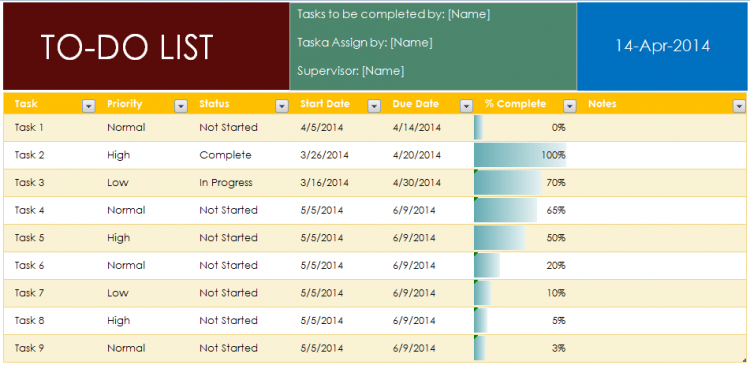Viewport: 750px width, 365px height.
Task: Click the Supervisor: [Name] field
Action: pyautogui.click(x=351, y=71)
